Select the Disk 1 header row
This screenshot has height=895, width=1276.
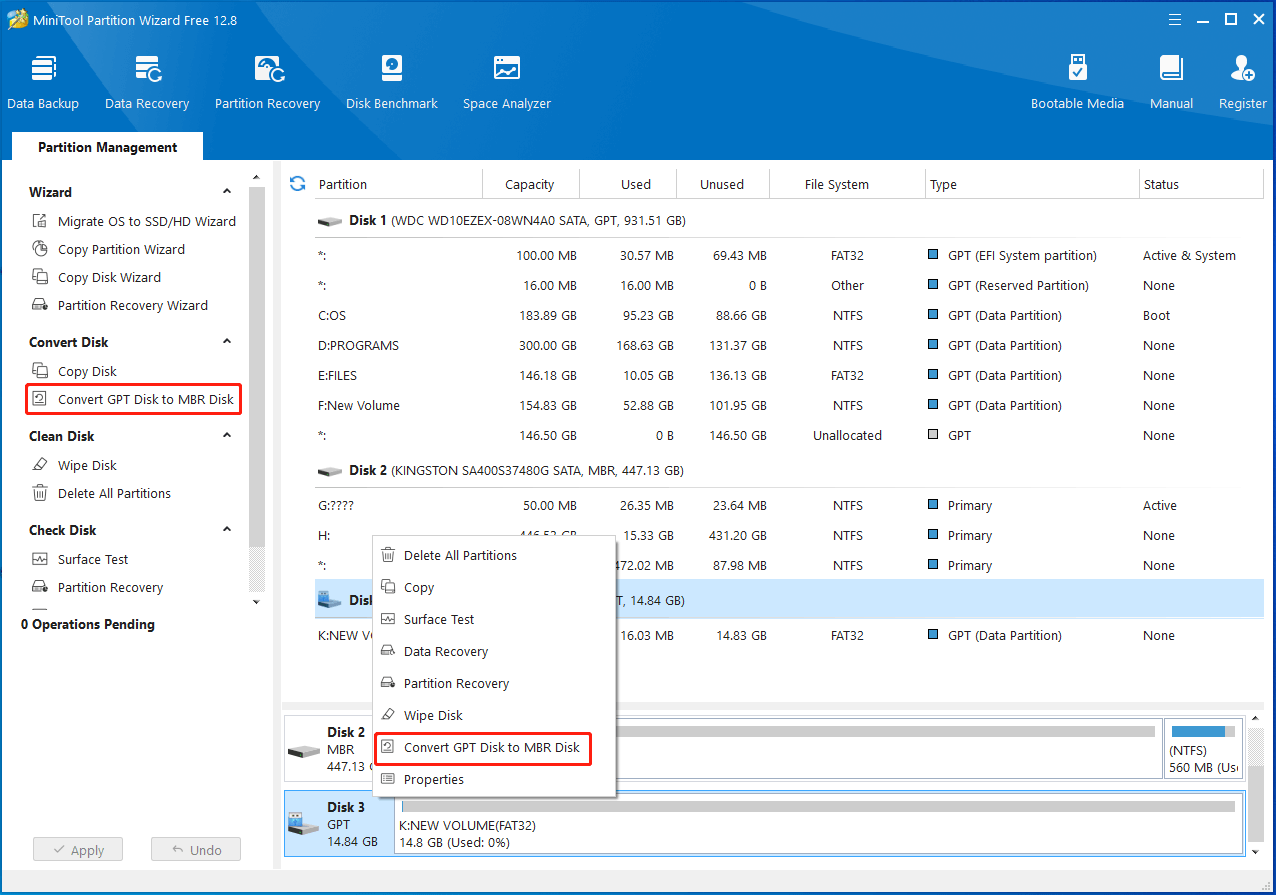pos(789,220)
